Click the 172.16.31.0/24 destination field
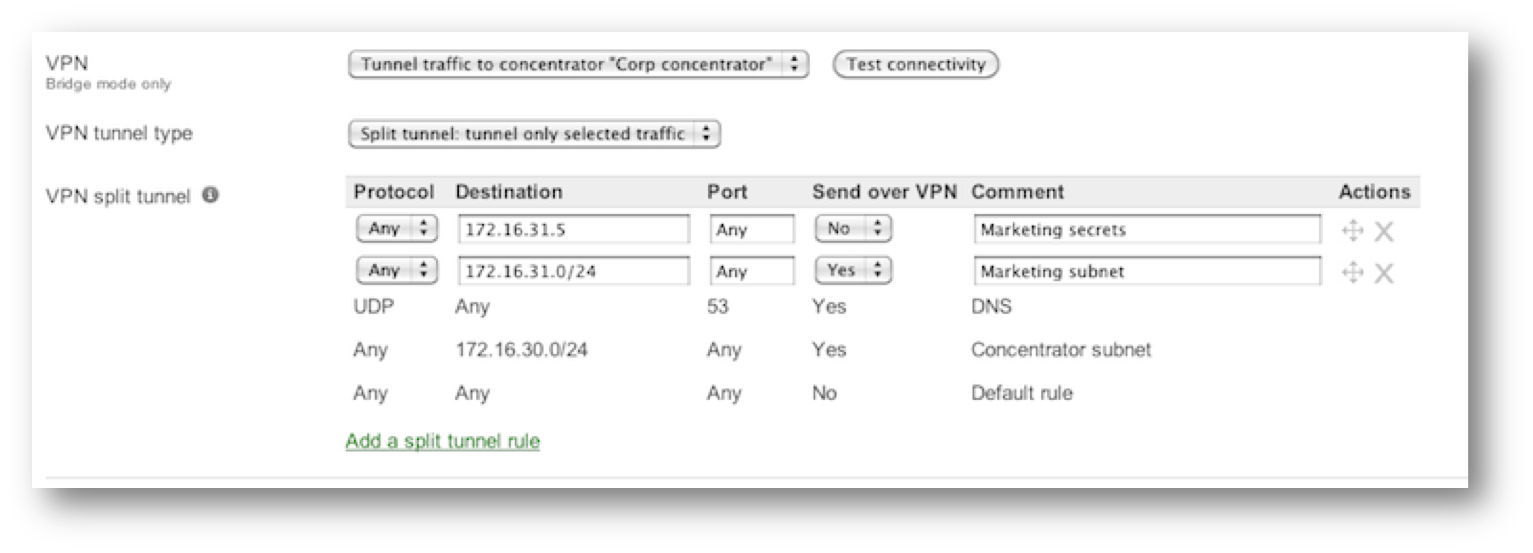The width and height of the screenshot is (1533, 553). pyautogui.click(x=574, y=271)
